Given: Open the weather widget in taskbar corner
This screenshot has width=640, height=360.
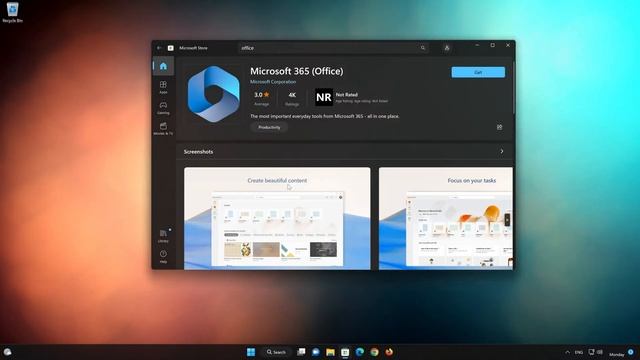Looking at the screenshot, I should click(7, 352).
